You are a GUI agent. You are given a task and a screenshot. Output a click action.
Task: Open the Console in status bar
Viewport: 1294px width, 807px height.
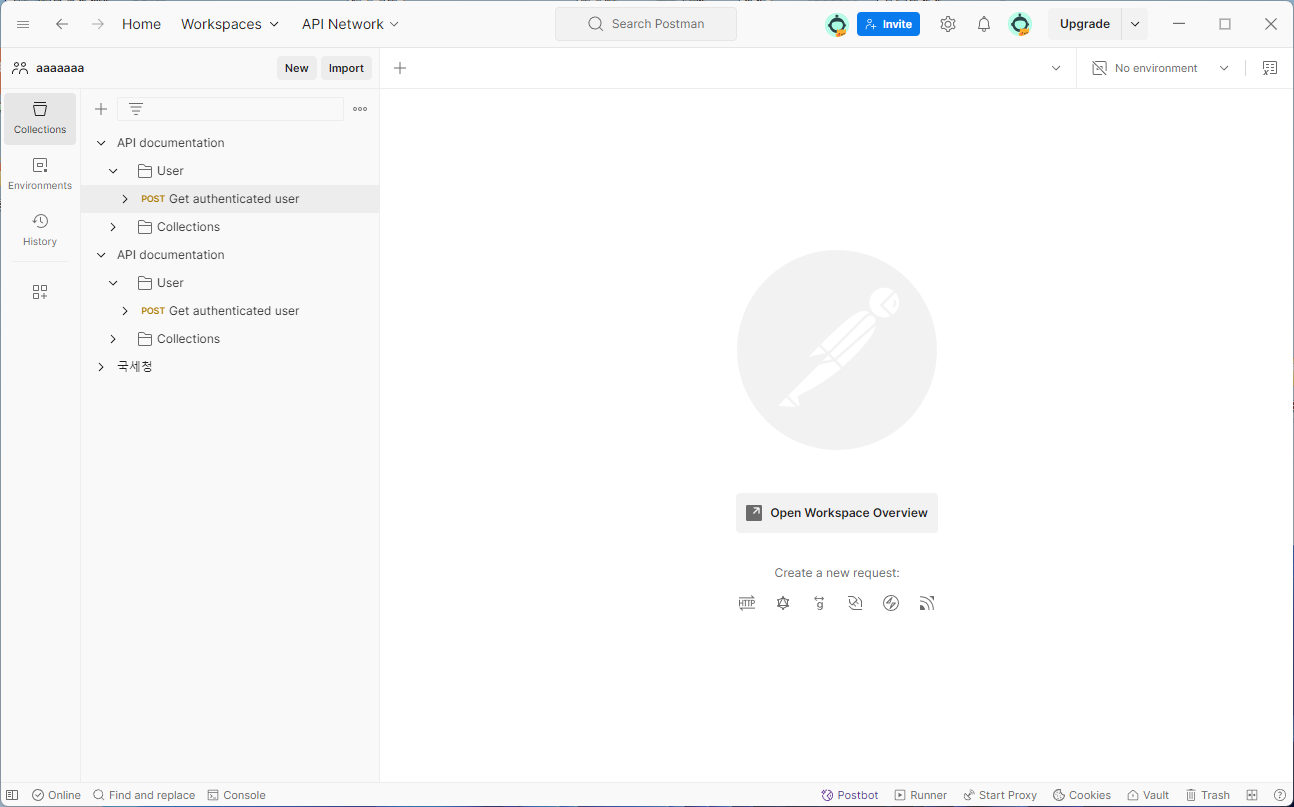236,795
